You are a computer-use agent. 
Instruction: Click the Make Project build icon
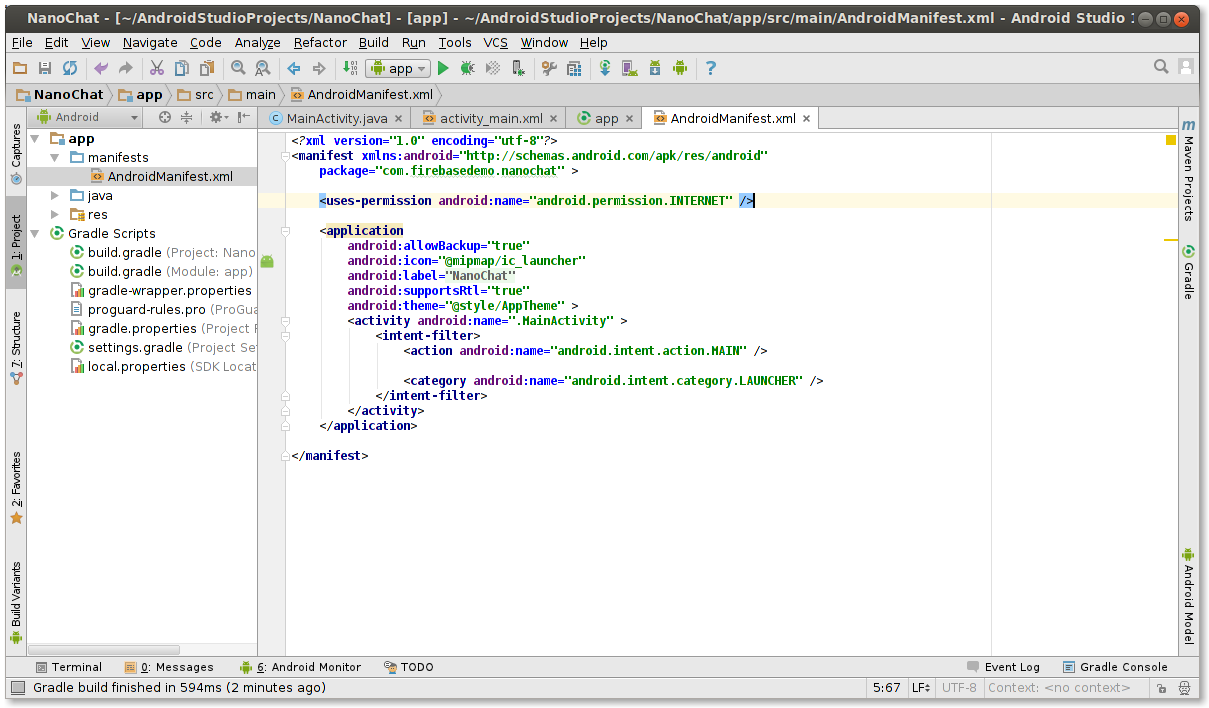tap(350, 68)
